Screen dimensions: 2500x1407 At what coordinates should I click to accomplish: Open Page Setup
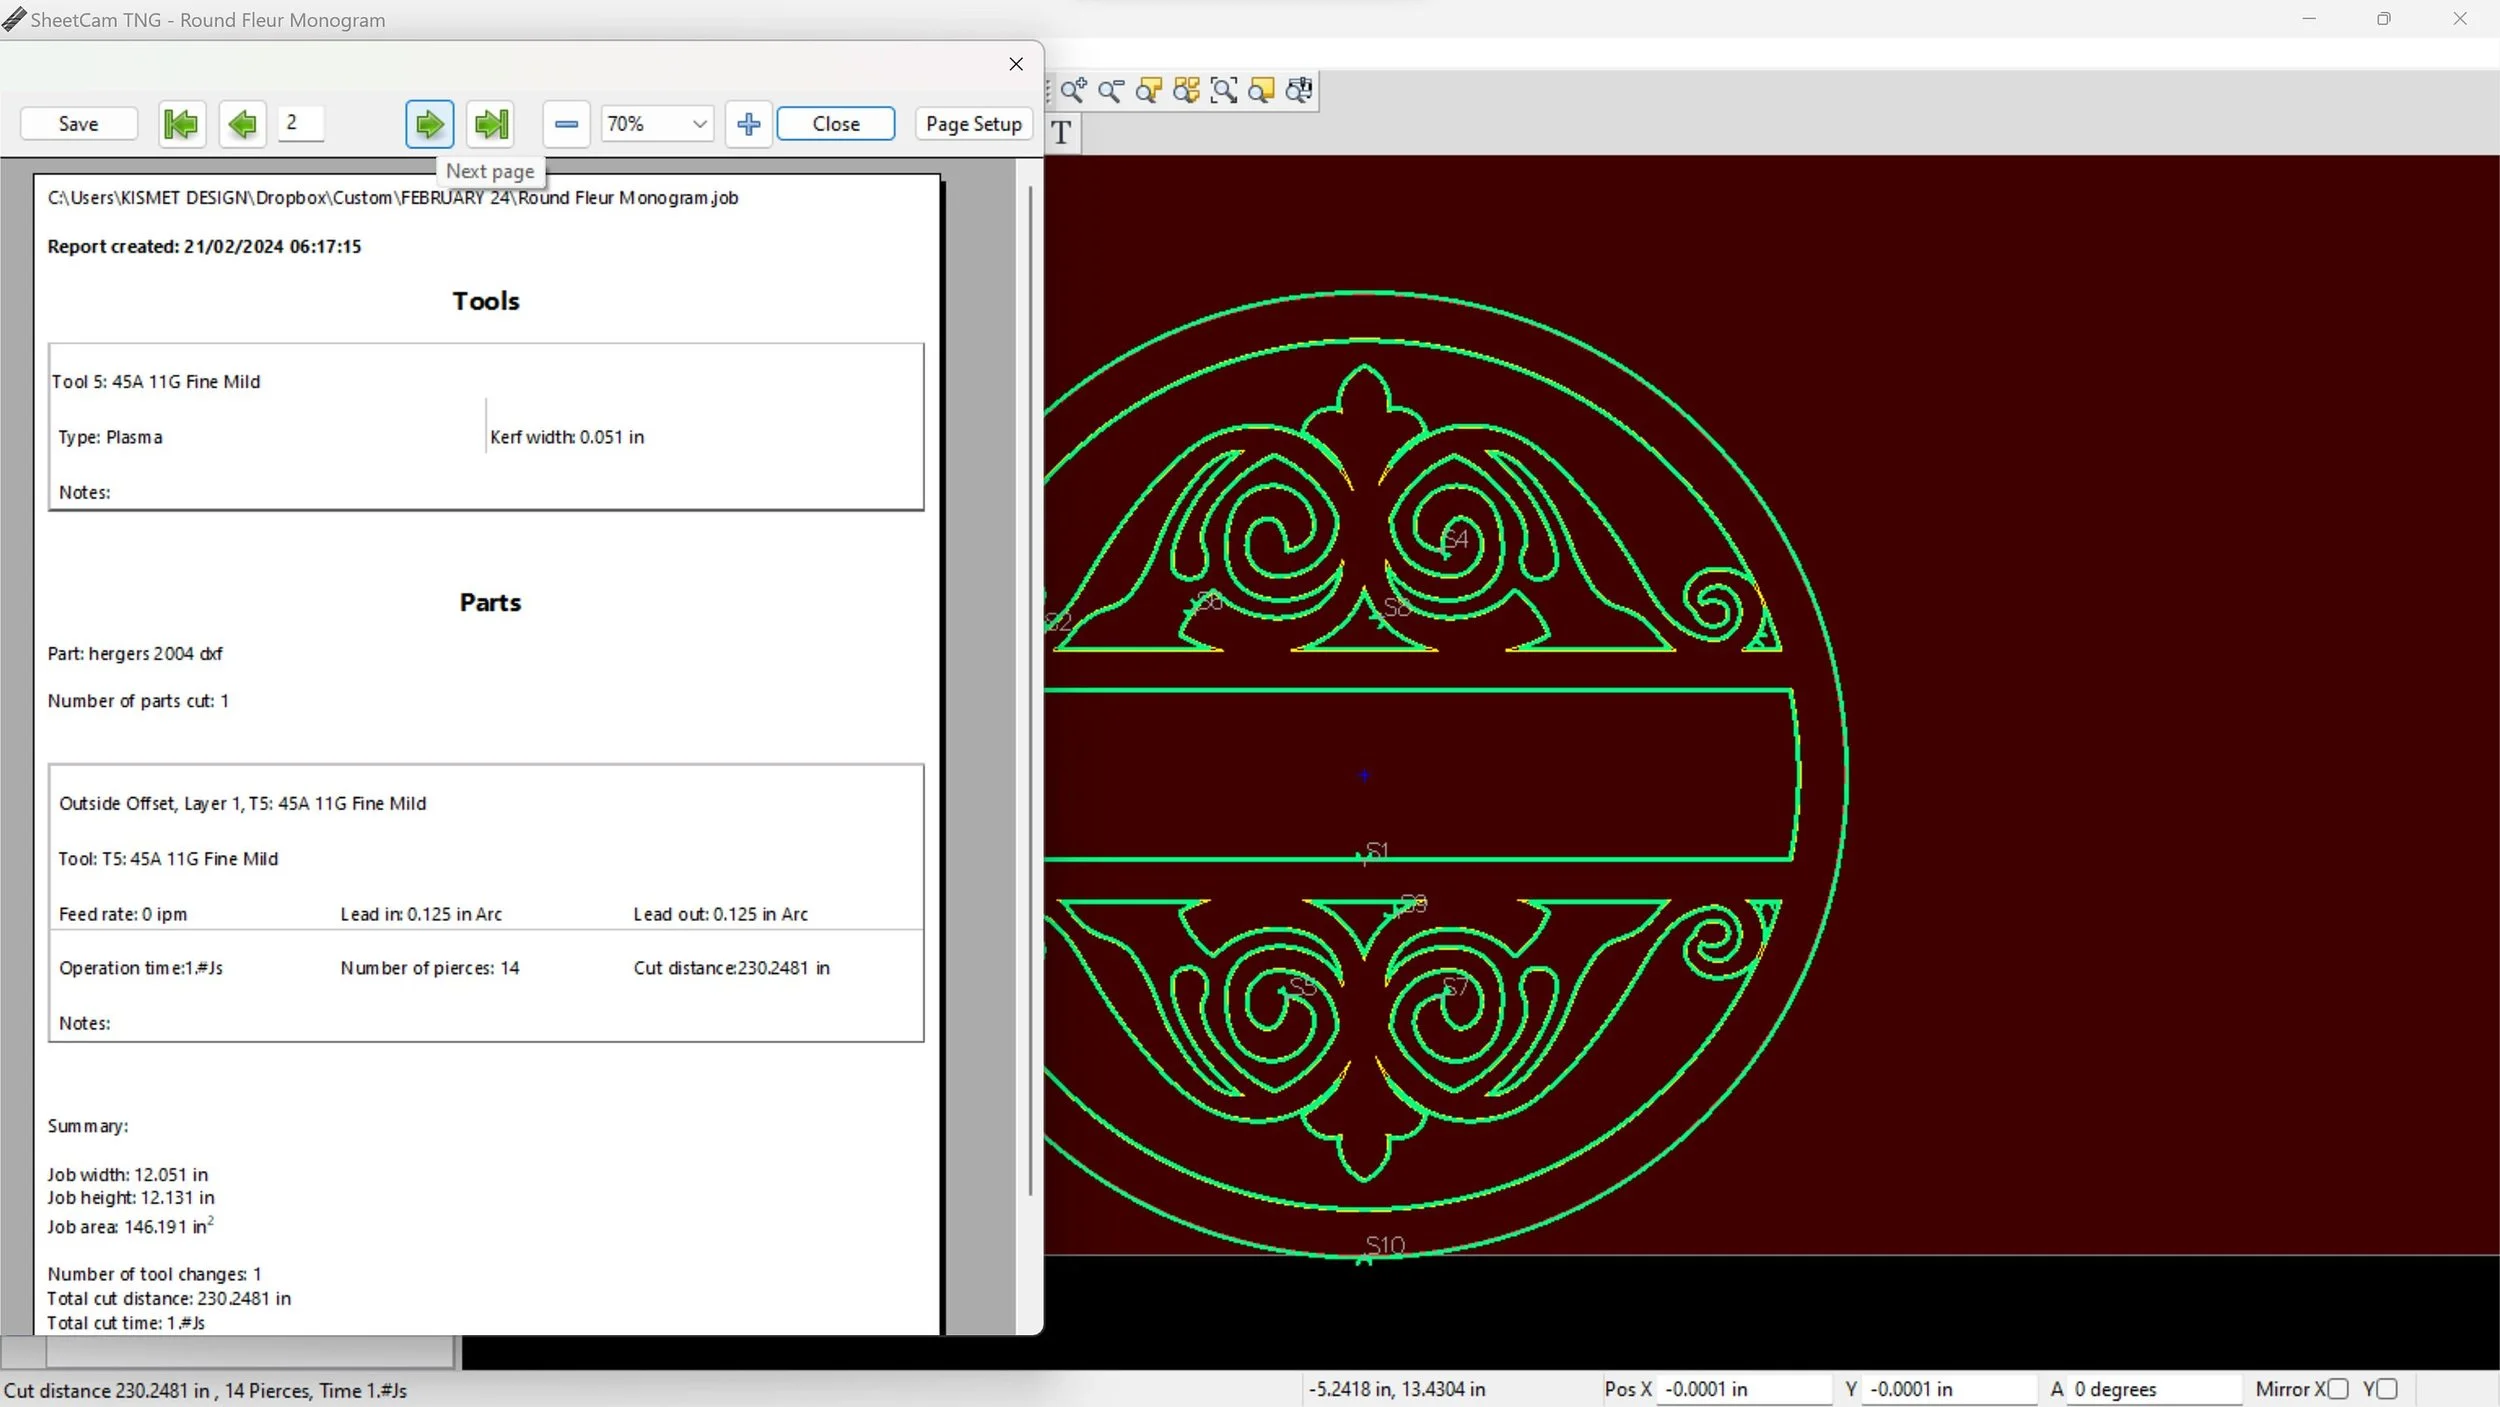(x=973, y=124)
